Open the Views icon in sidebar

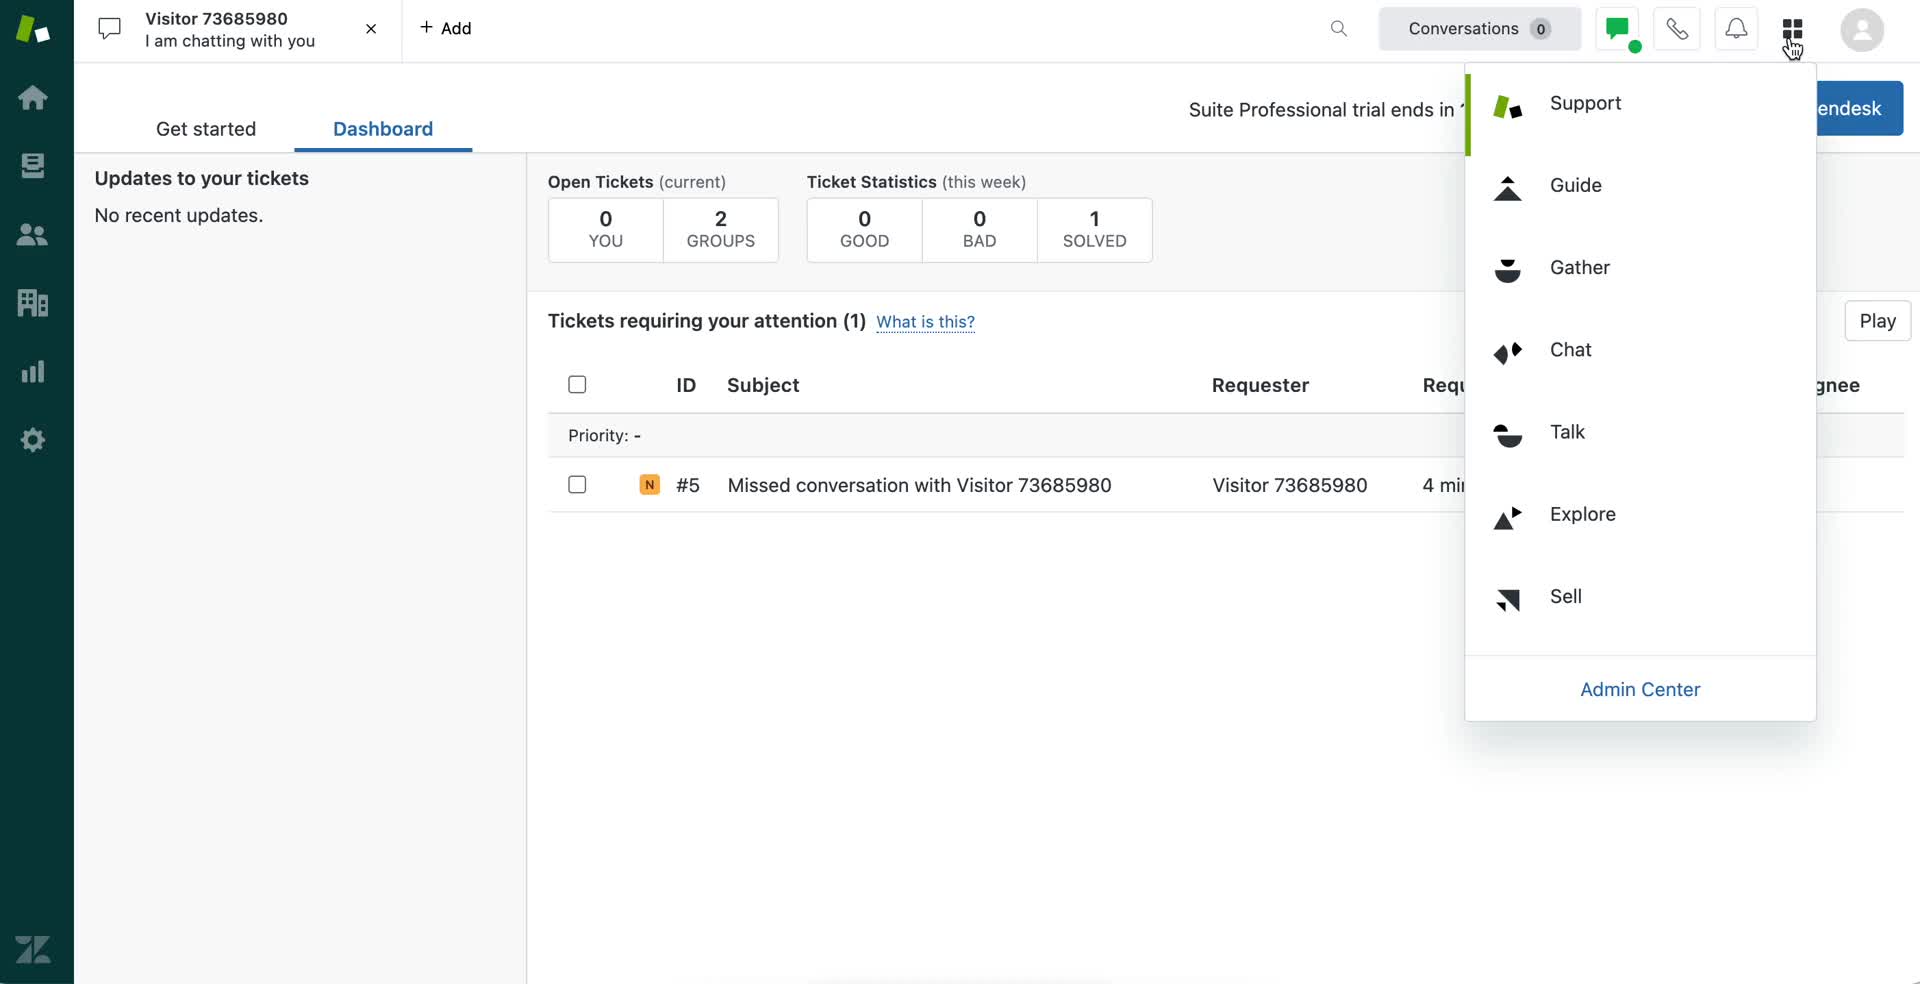coord(33,165)
